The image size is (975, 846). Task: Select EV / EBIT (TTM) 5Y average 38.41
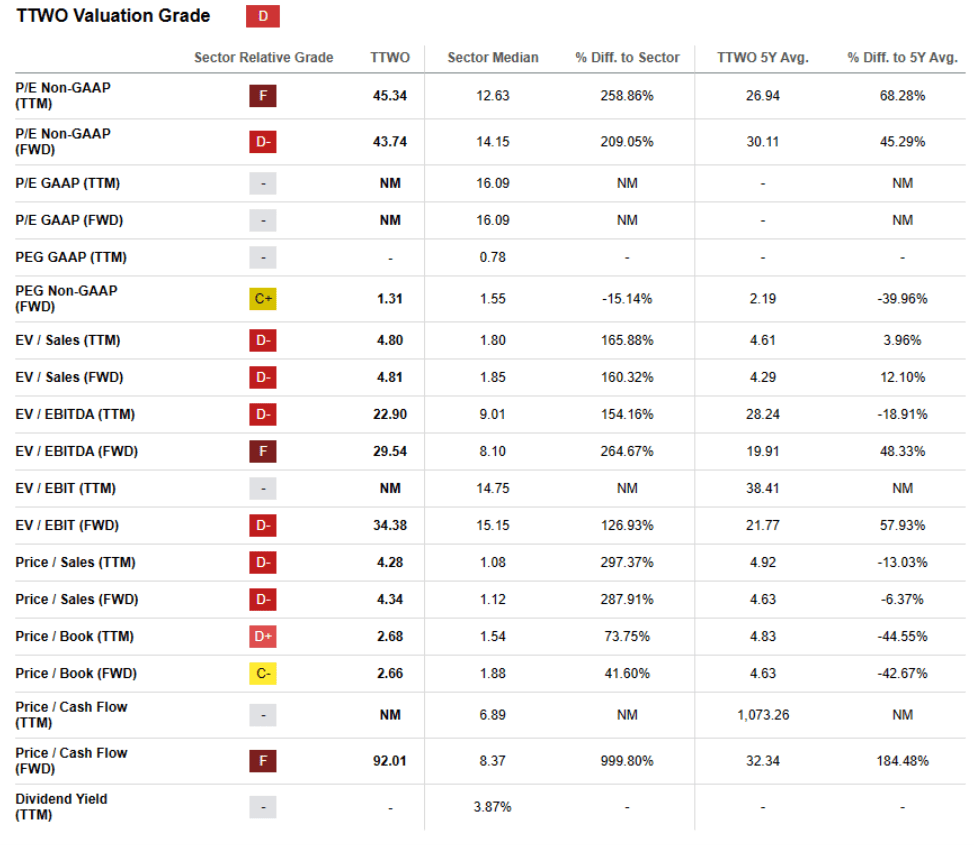click(762, 489)
